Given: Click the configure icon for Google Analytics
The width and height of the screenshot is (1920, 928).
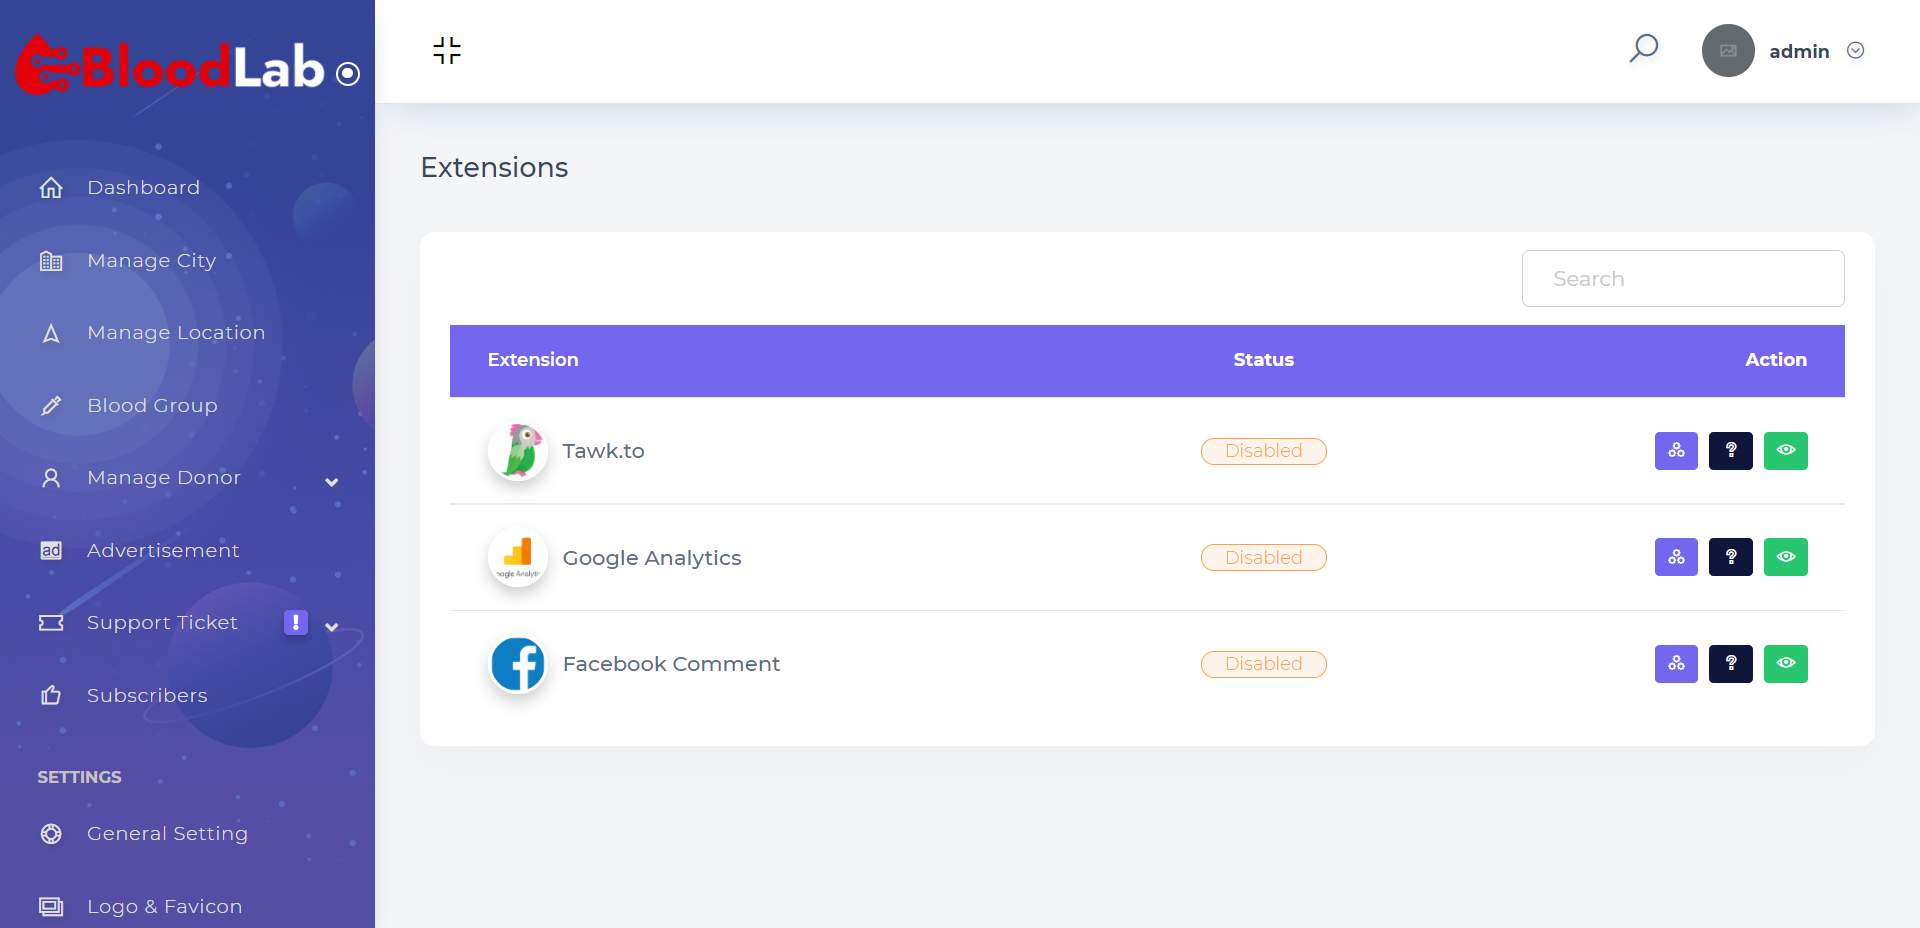Looking at the screenshot, I should point(1676,557).
